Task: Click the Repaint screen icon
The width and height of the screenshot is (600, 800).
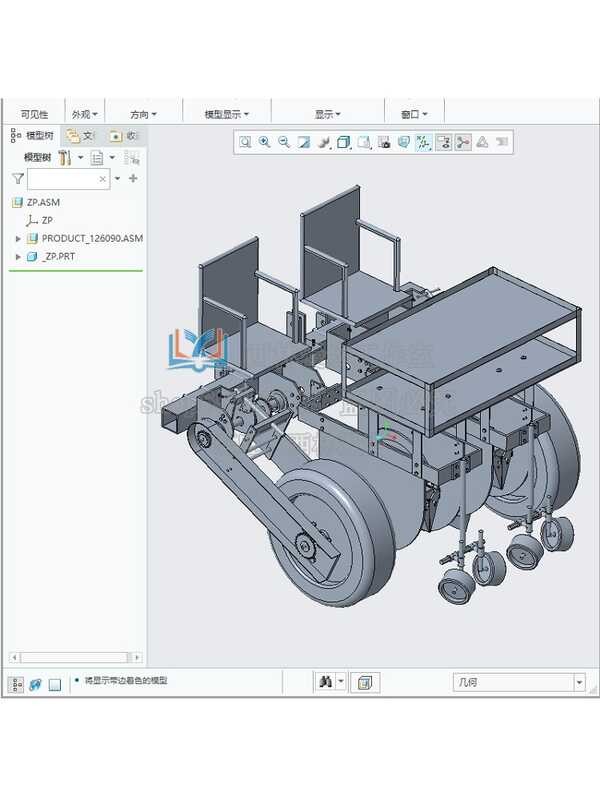Action: click(304, 143)
